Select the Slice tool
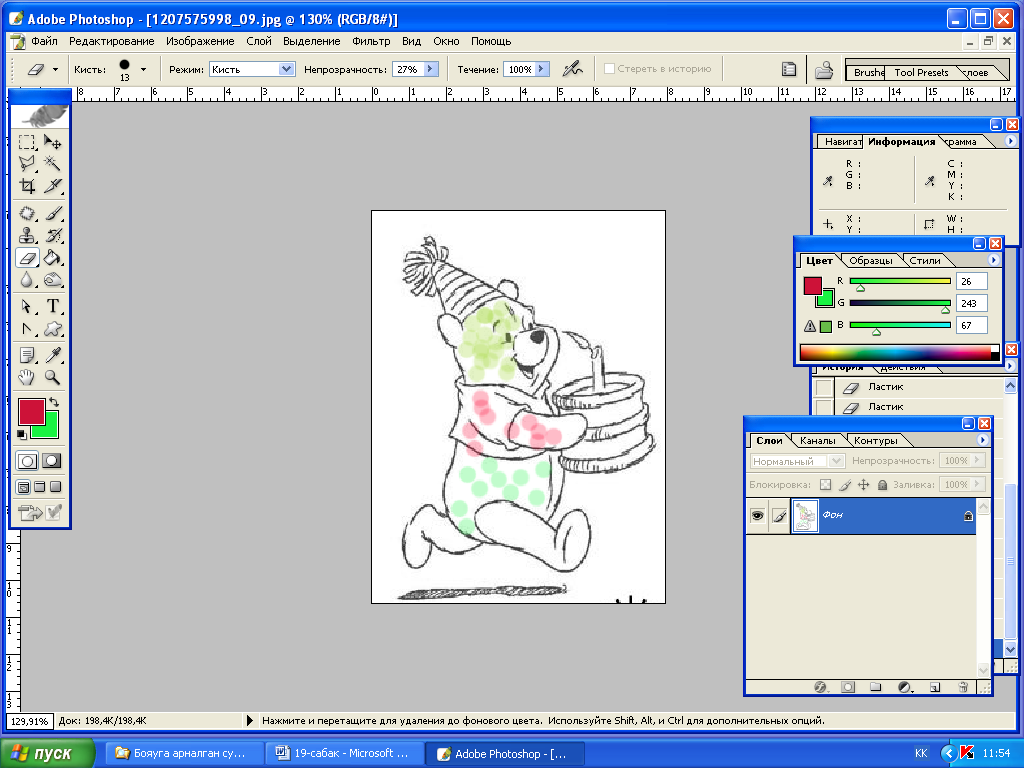The width and height of the screenshot is (1024, 768). [x=52, y=185]
